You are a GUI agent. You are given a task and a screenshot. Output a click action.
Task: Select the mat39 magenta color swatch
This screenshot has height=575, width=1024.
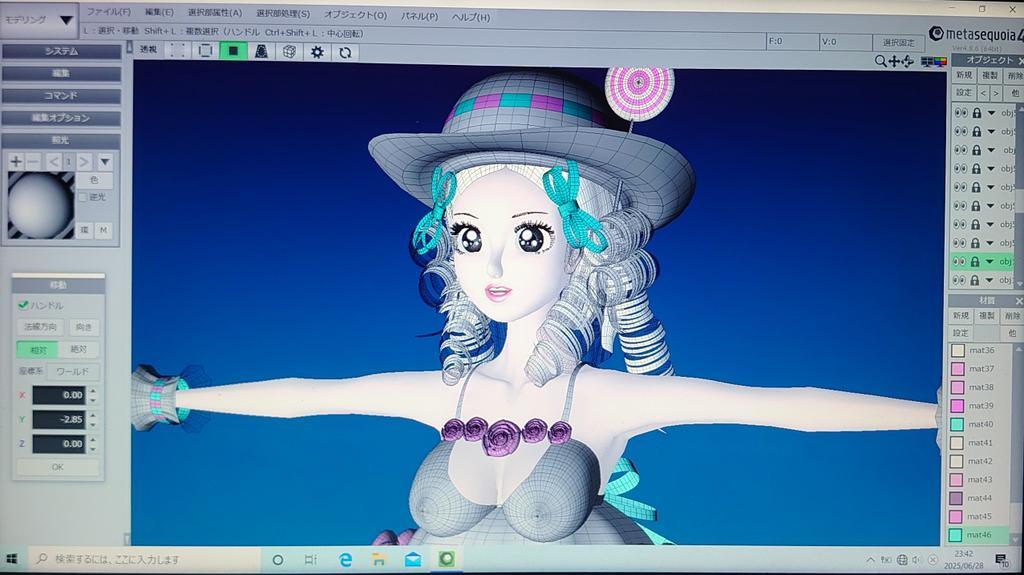click(x=957, y=406)
